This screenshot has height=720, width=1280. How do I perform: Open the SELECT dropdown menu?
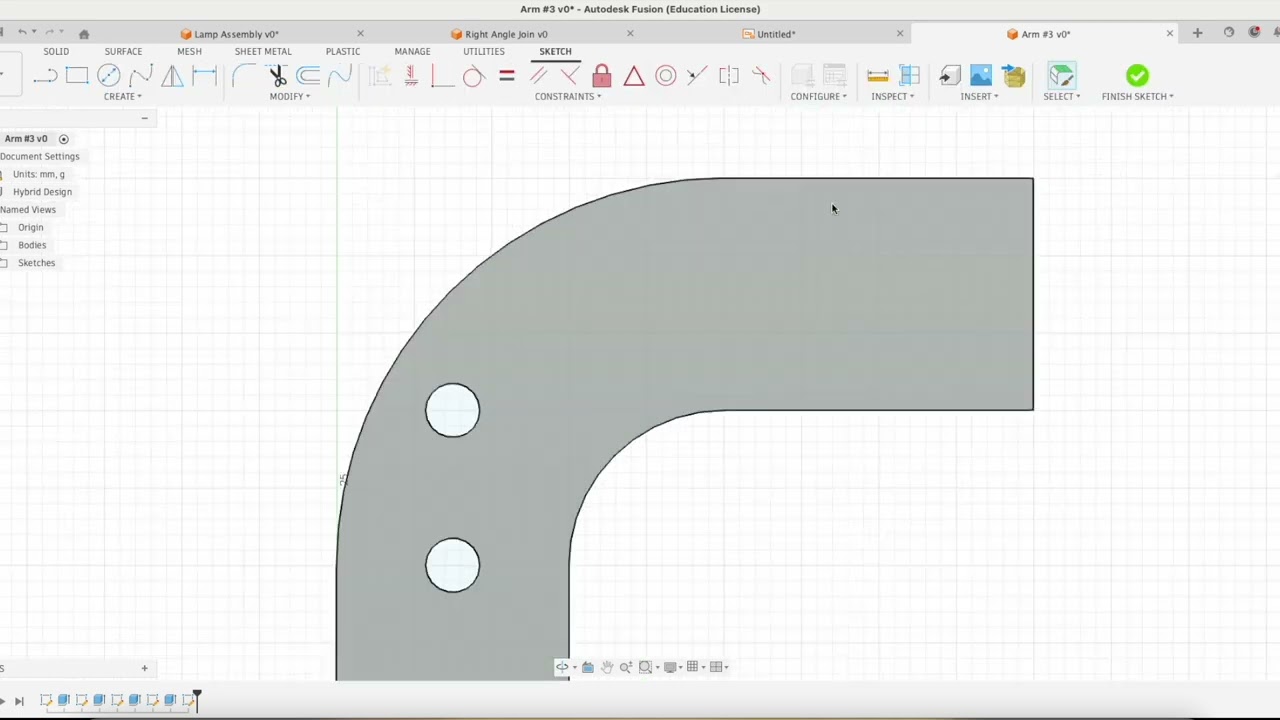(1062, 97)
